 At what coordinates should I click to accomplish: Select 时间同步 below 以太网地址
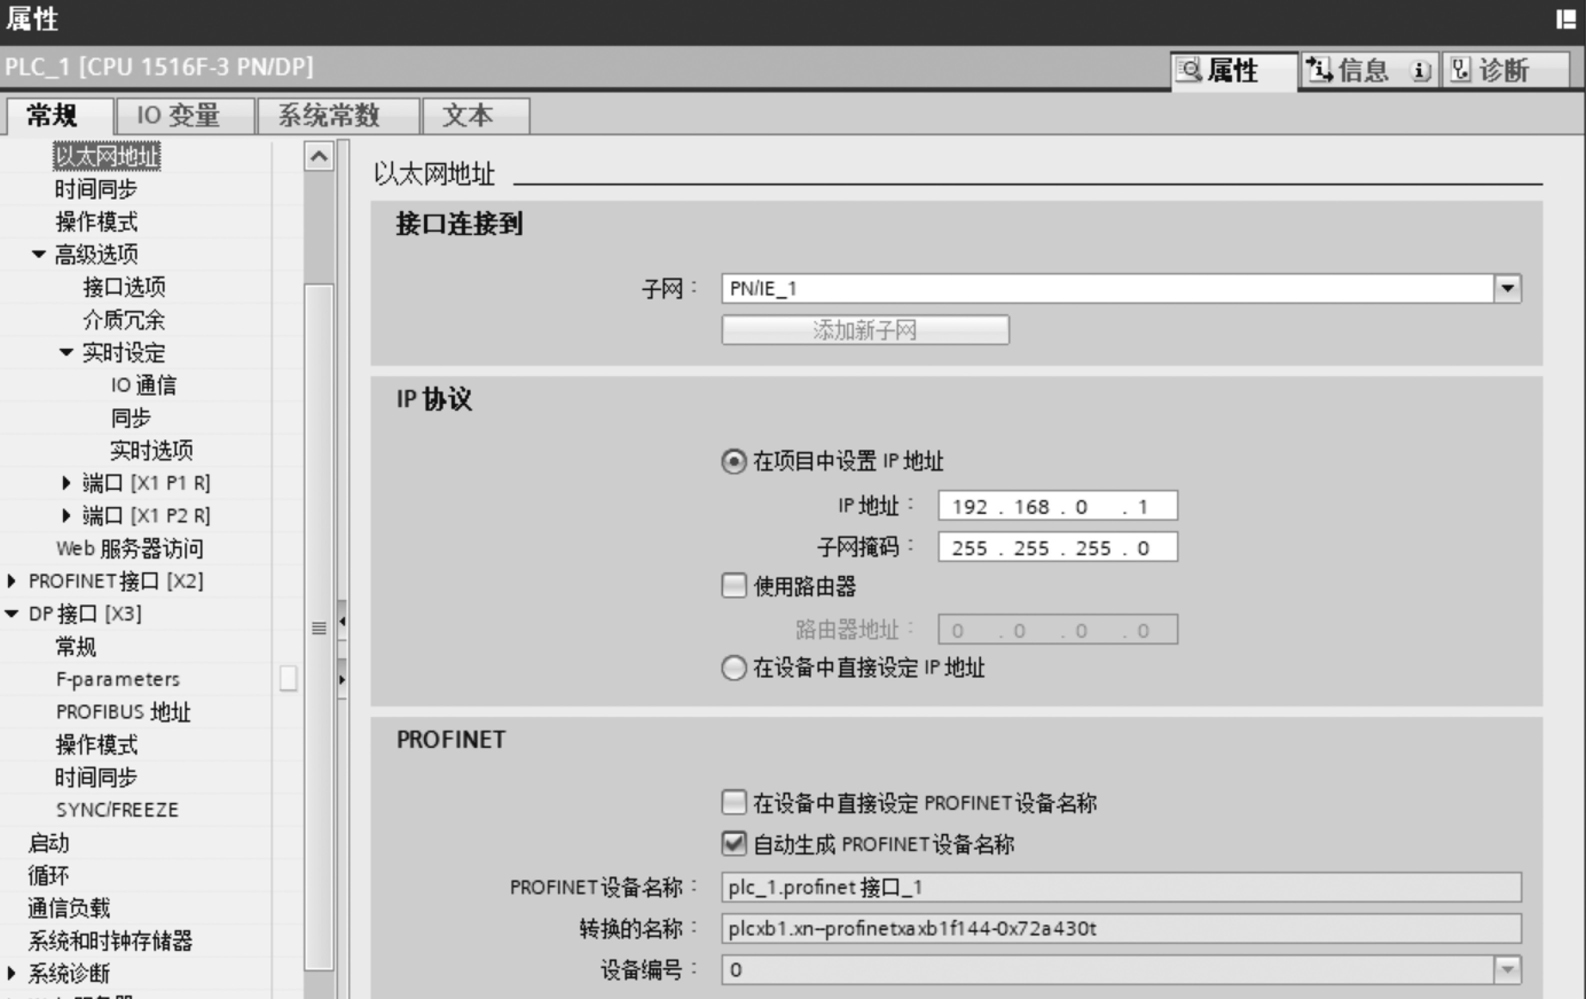pyautogui.click(x=96, y=189)
